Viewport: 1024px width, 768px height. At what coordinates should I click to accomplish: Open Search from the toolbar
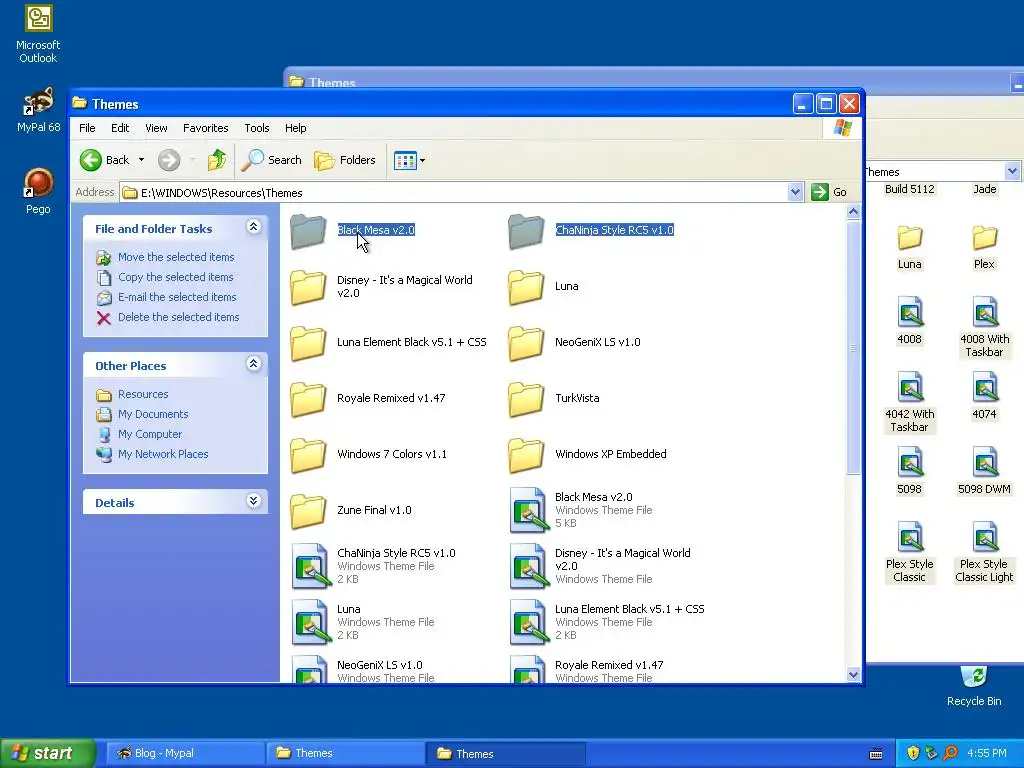click(271, 160)
